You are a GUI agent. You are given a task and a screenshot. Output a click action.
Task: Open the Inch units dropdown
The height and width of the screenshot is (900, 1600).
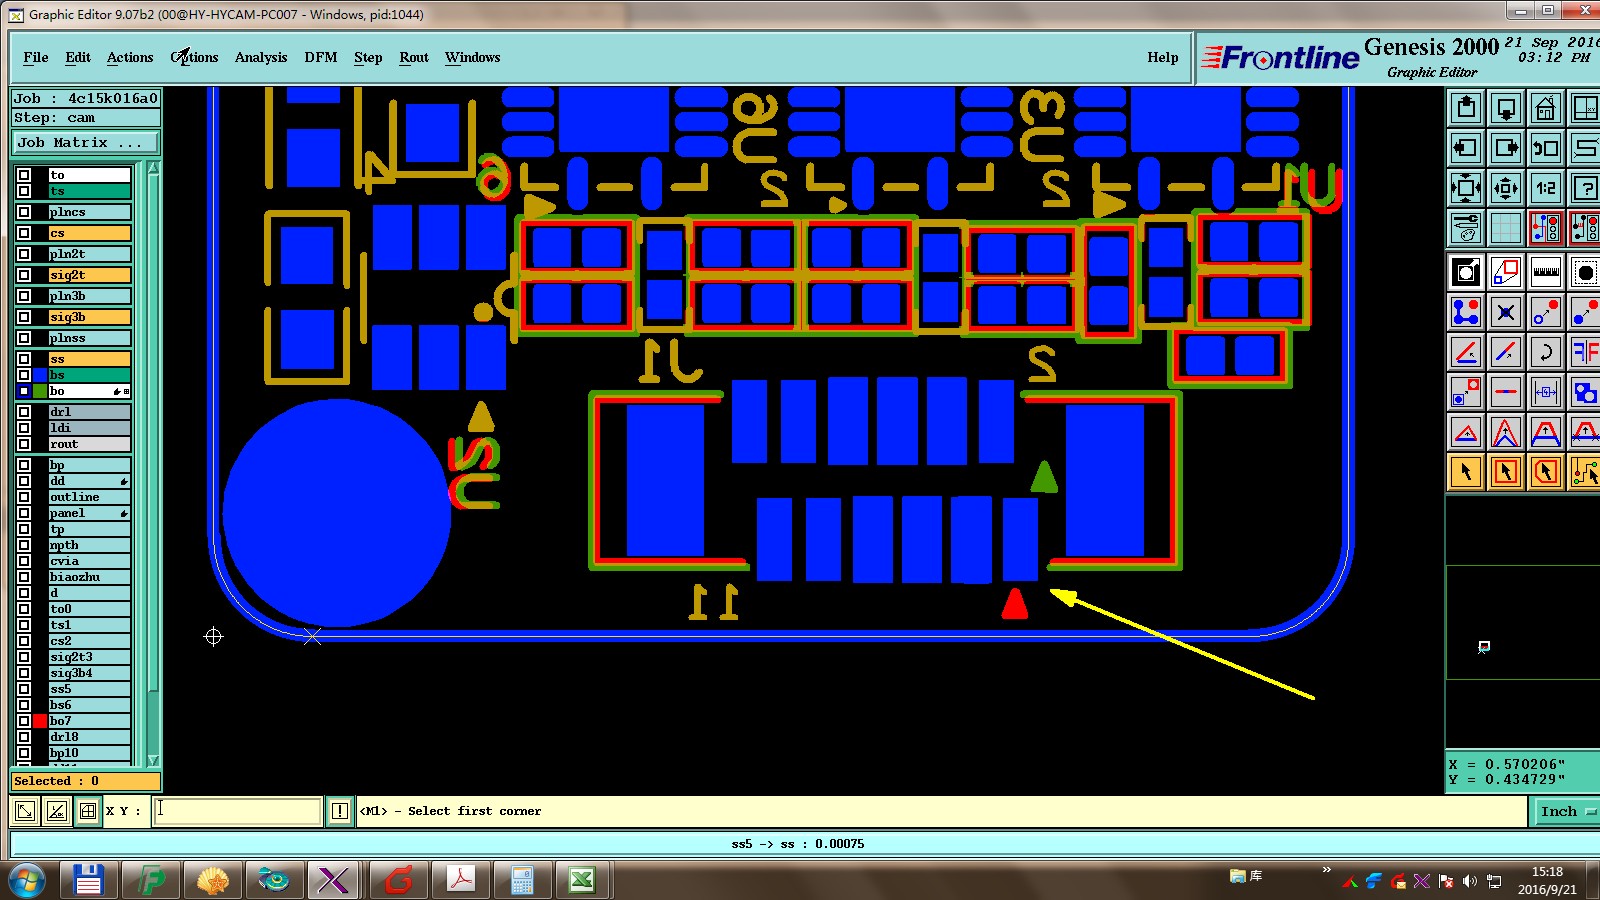click(1566, 811)
